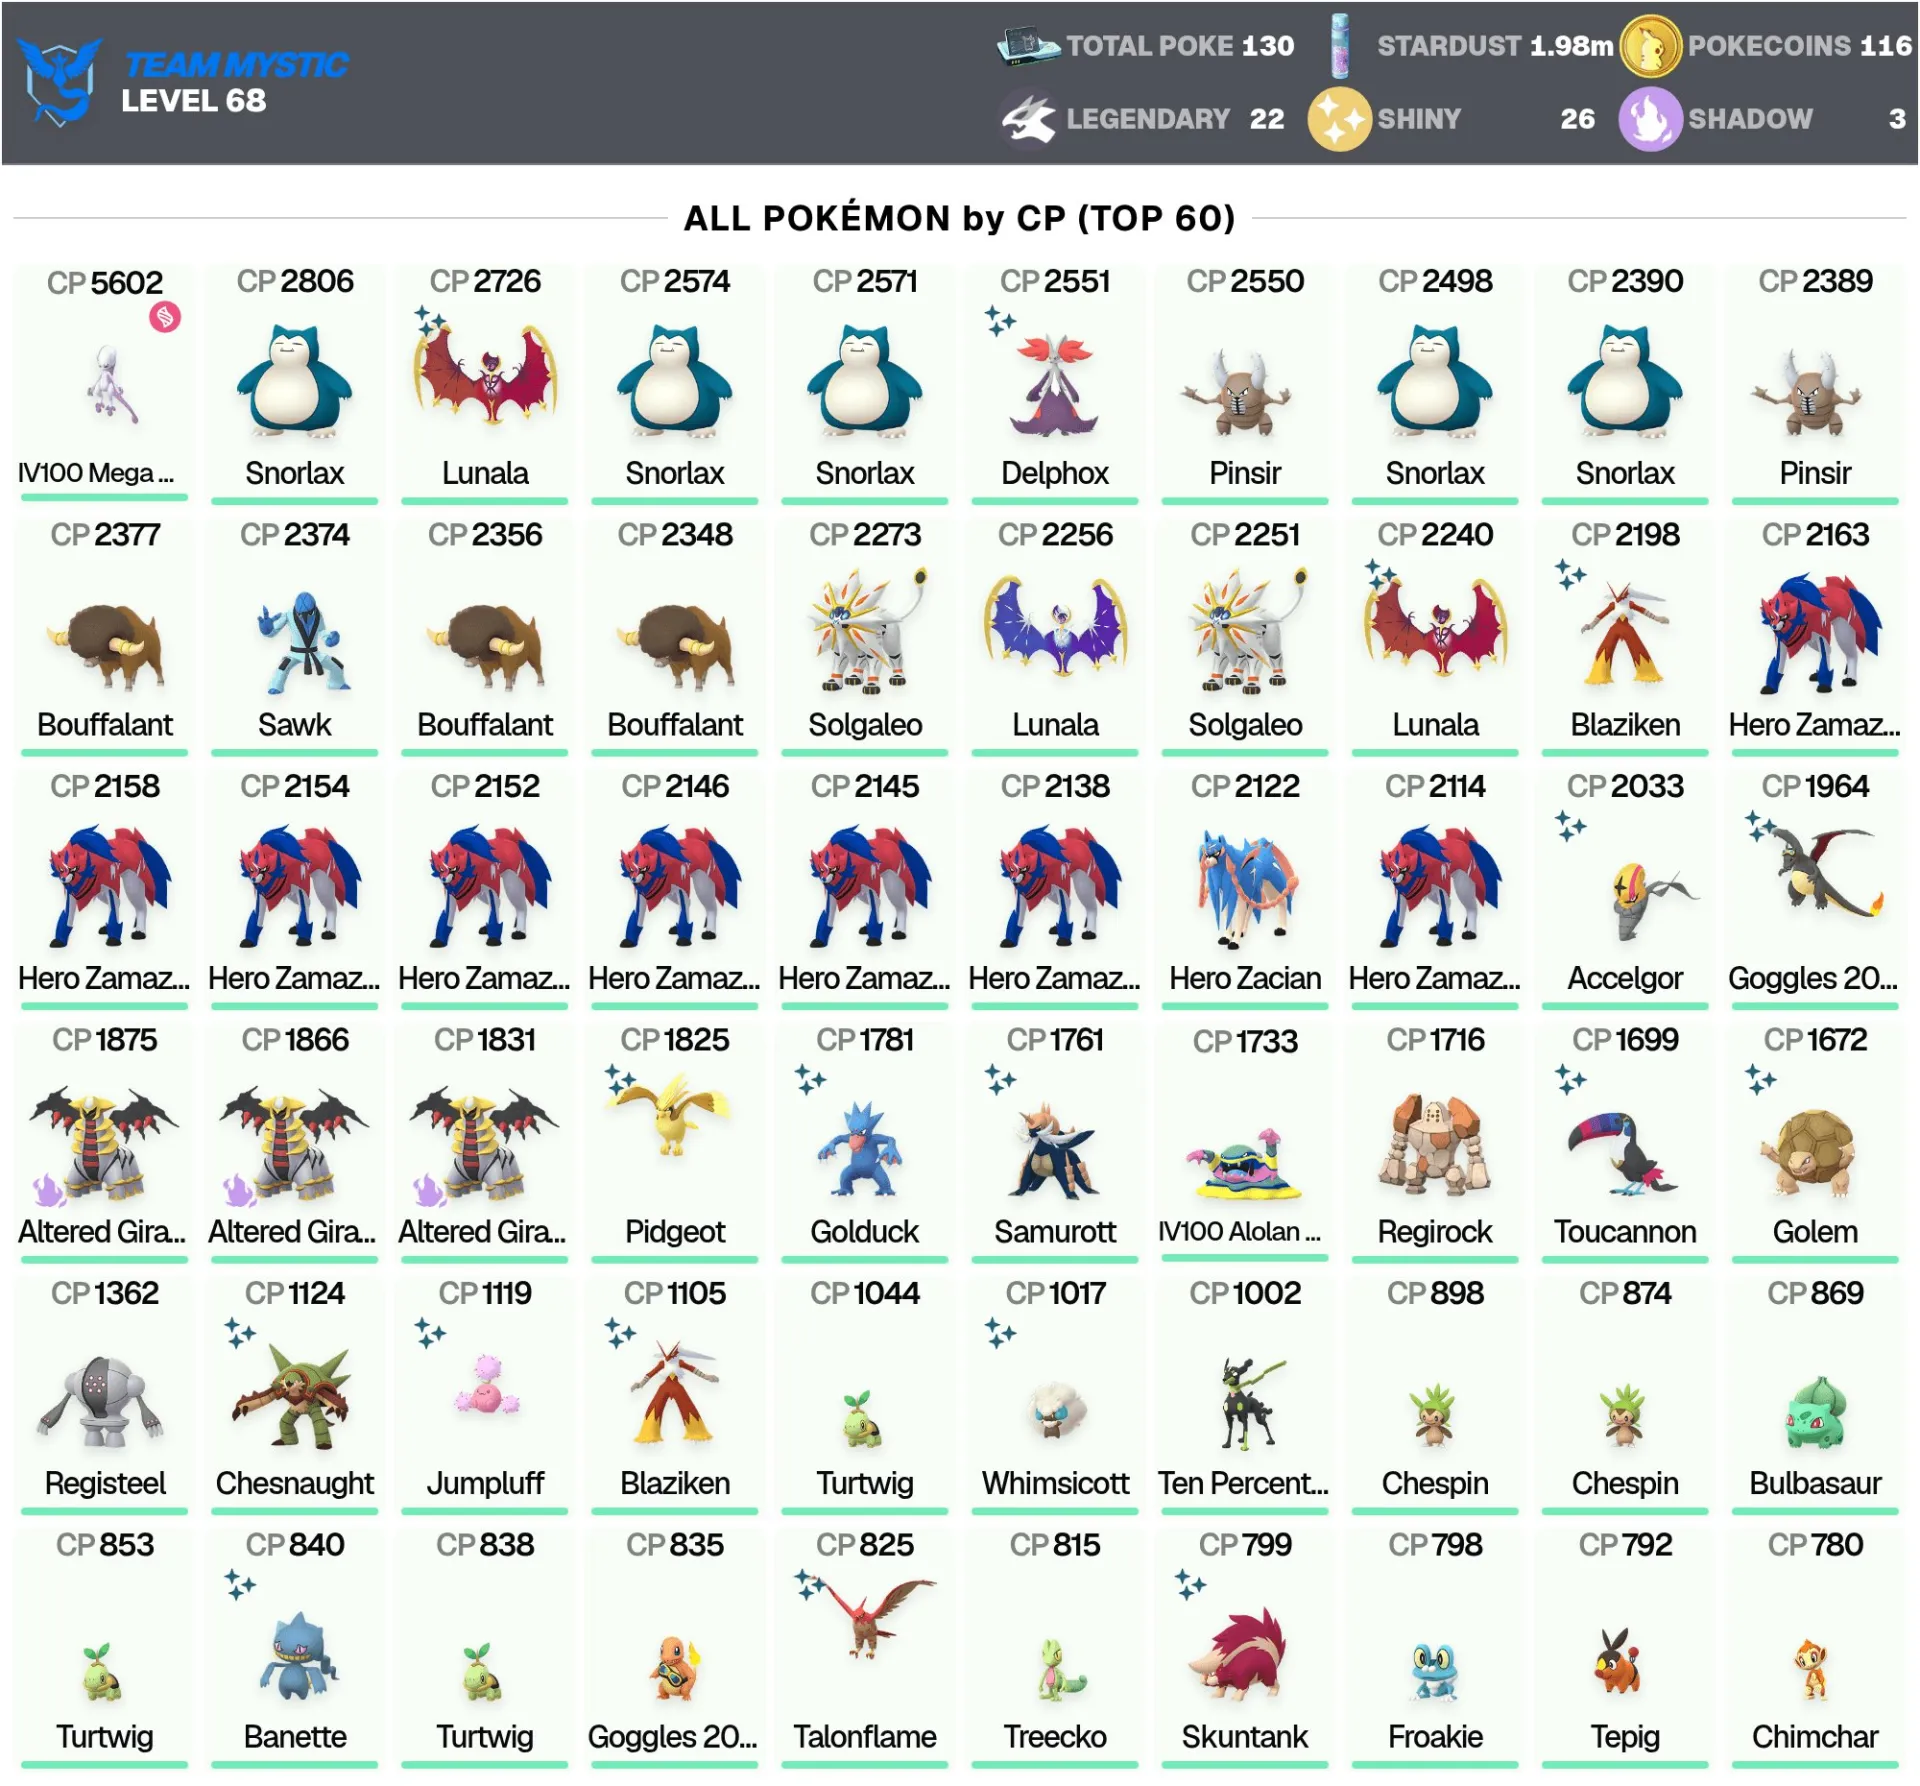The height and width of the screenshot is (1786, 1920).
Task: Click the pink mega badge on CP 5602
Action: point(165,317)
